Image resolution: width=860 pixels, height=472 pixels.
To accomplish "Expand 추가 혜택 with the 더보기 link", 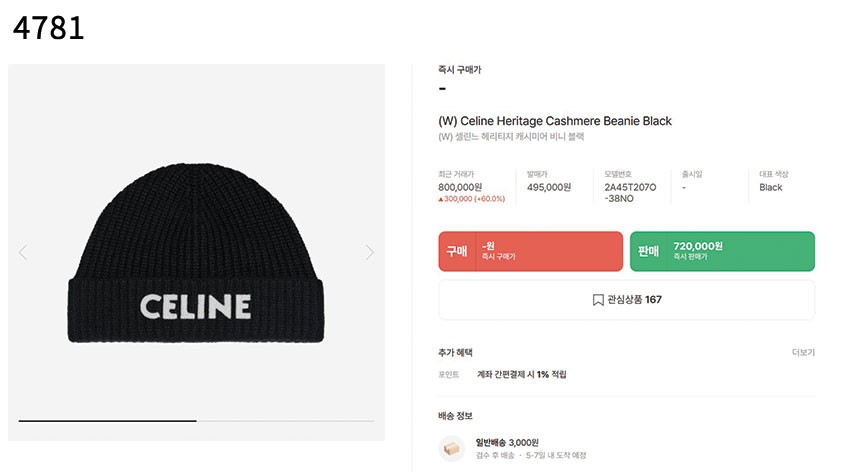I will 803,353.
